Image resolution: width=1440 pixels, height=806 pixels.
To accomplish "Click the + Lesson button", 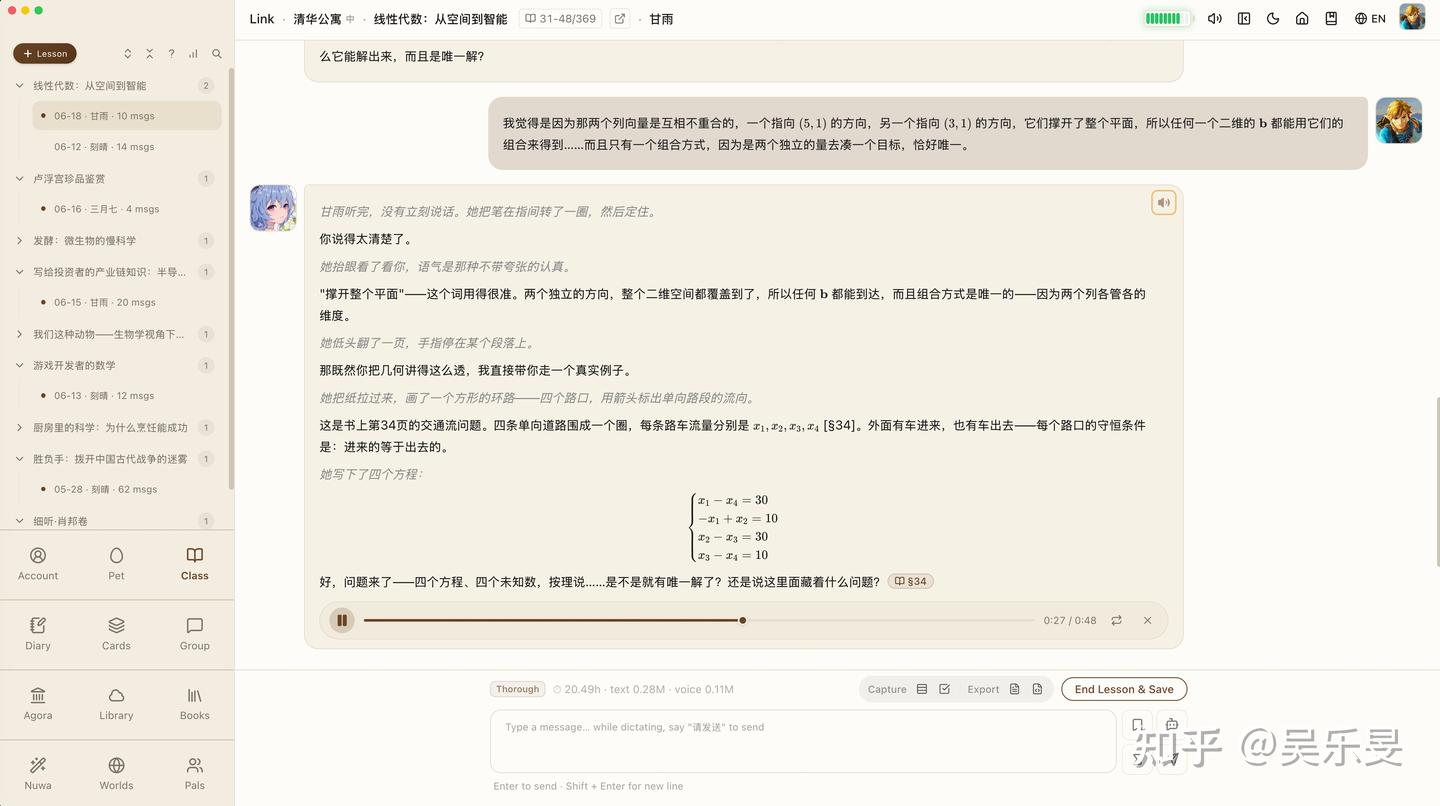I will point(45,54).
